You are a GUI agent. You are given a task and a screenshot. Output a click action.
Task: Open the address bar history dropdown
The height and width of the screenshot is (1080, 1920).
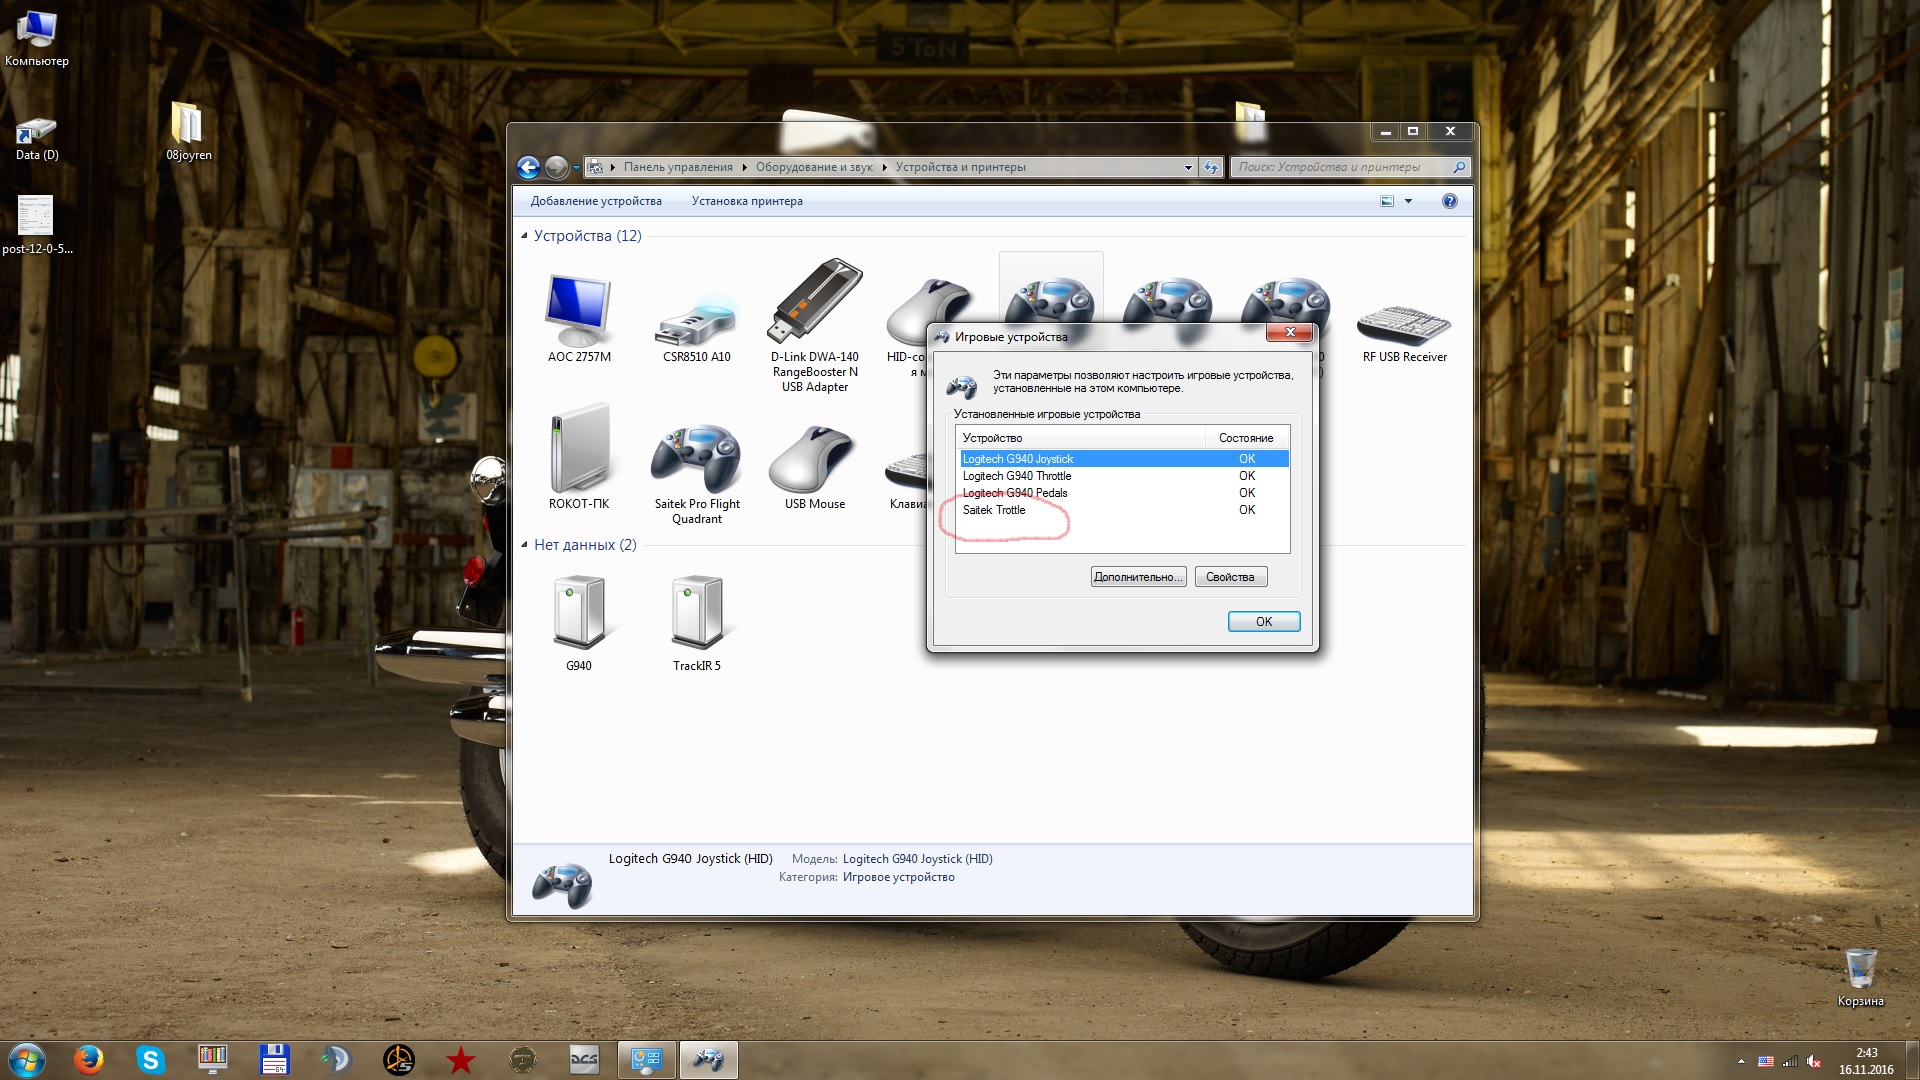click(x=1188, y=167)
